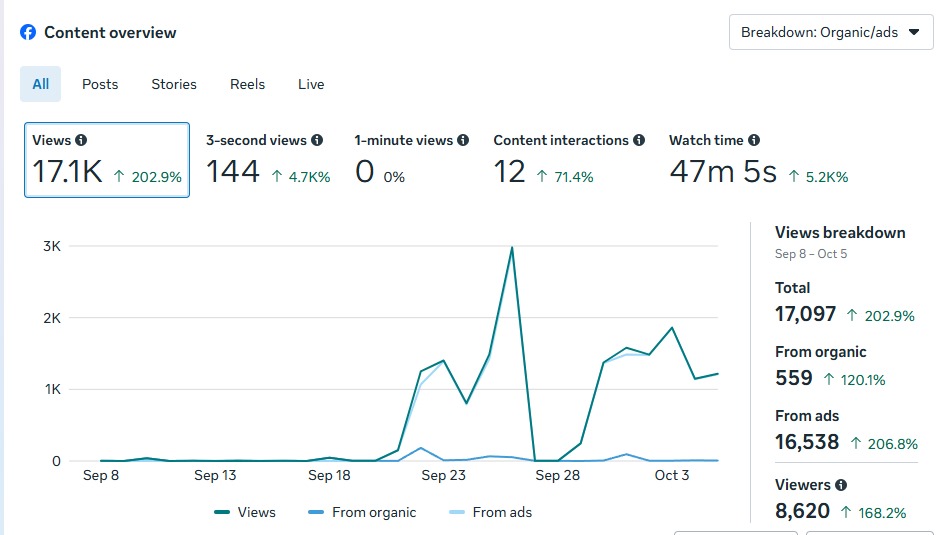
Task: Click info icon beside Content interactions
Action: [639, 141]
